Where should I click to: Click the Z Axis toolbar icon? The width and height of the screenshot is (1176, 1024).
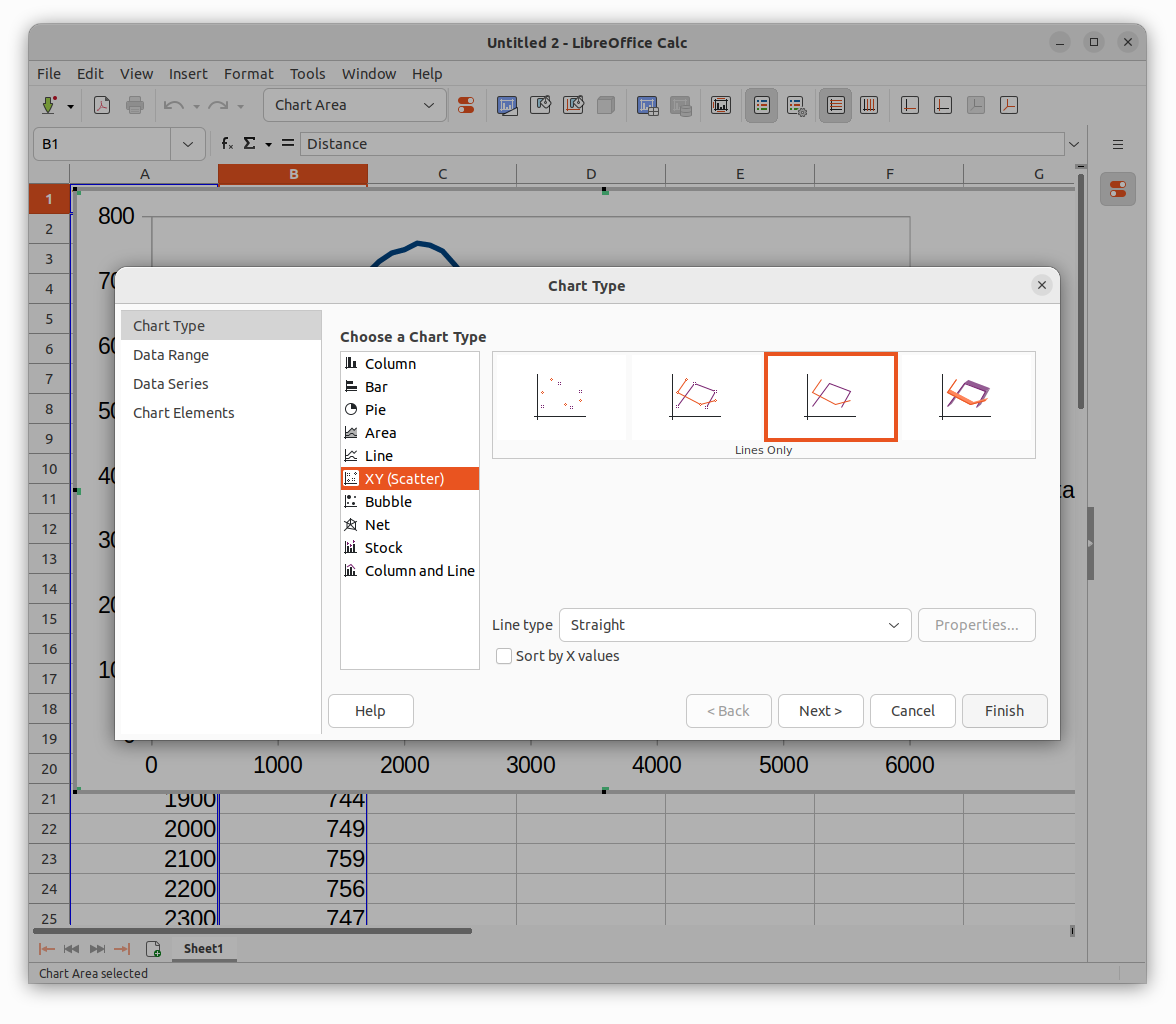(x=976, y=105)
